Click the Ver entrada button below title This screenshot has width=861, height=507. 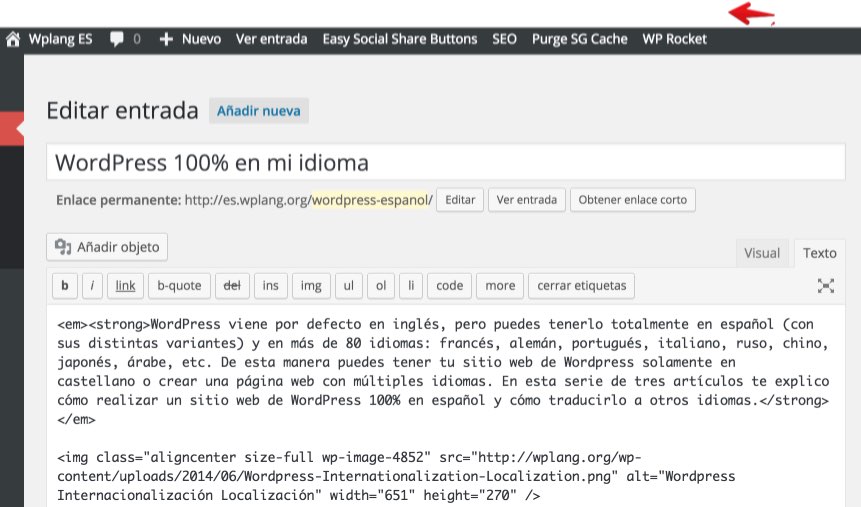coord(527,200)
